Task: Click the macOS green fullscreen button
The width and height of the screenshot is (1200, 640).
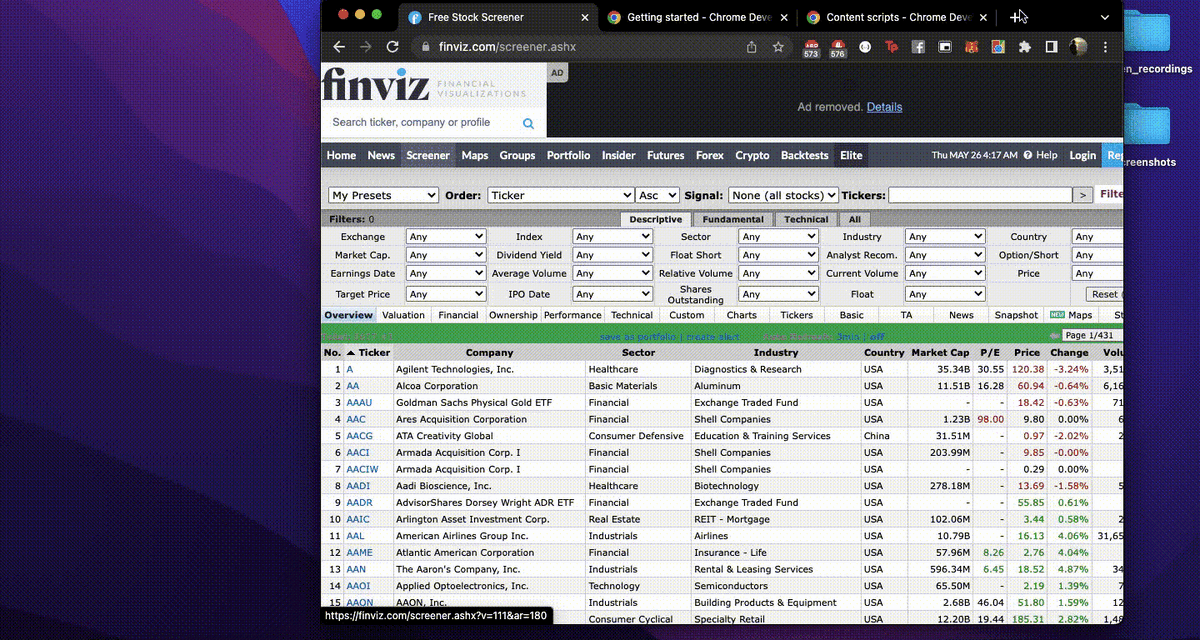Action: coord(377,14)
